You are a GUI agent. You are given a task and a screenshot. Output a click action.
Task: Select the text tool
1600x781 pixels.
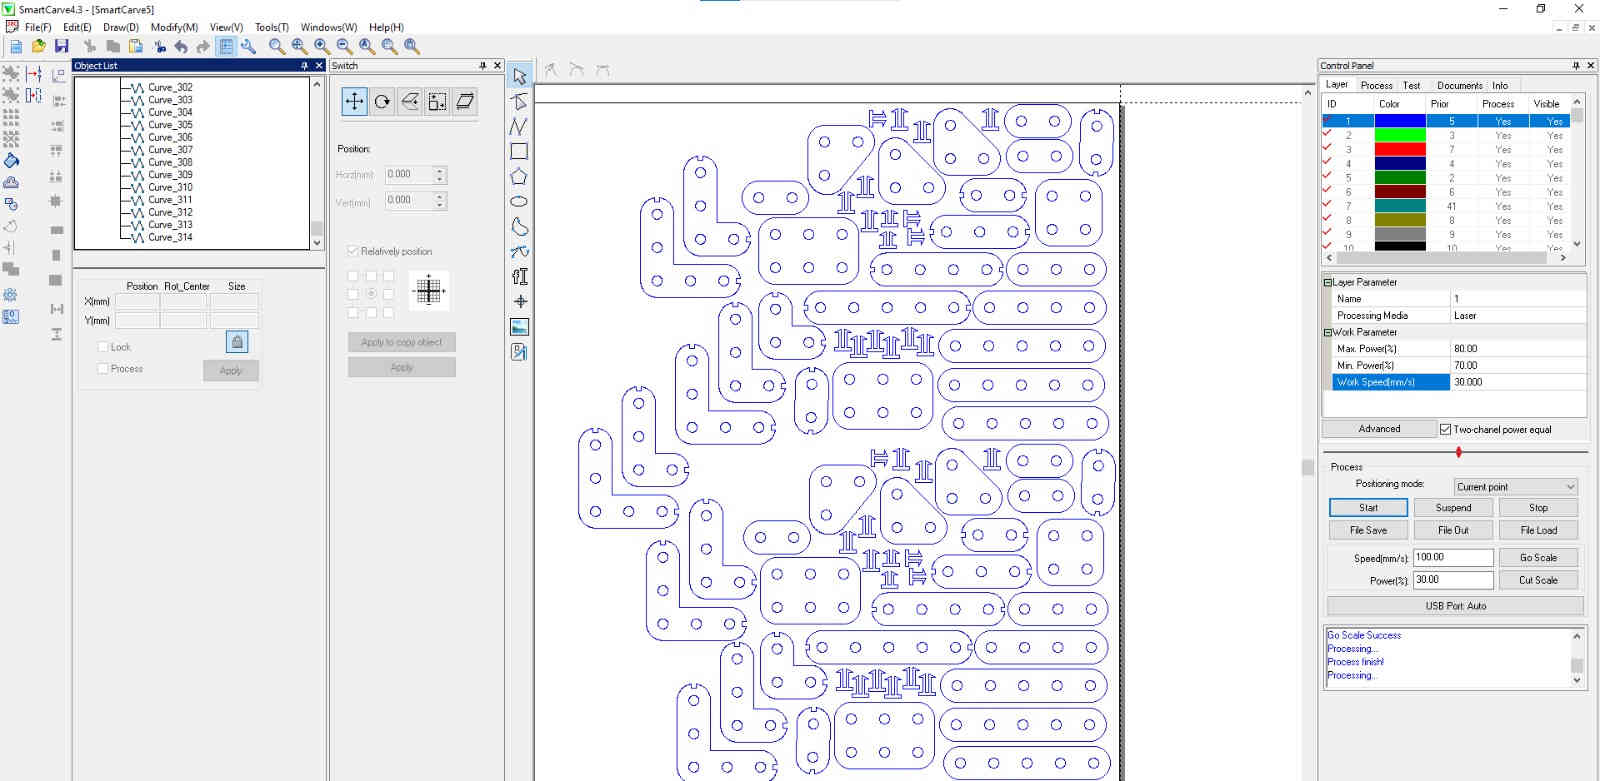click(519, 276)
